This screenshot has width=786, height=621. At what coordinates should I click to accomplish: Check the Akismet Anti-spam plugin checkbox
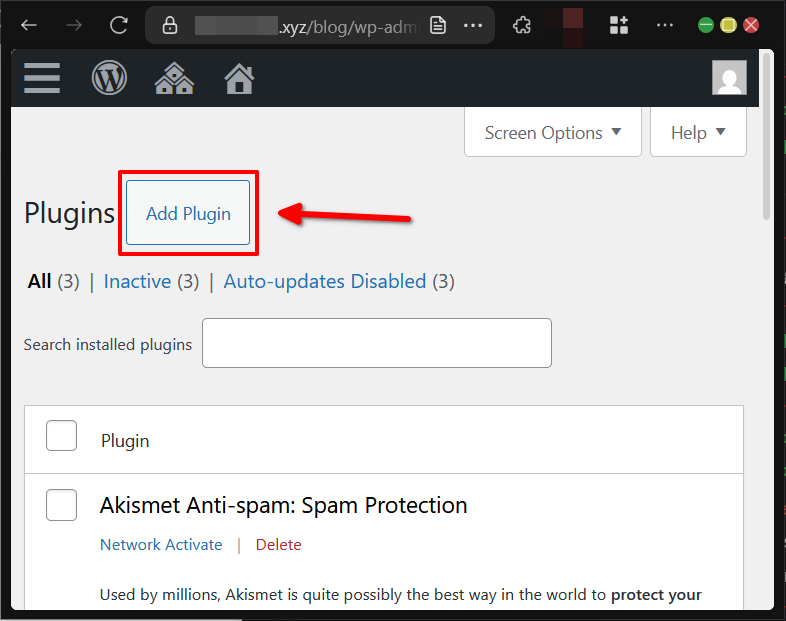point(62,505)
